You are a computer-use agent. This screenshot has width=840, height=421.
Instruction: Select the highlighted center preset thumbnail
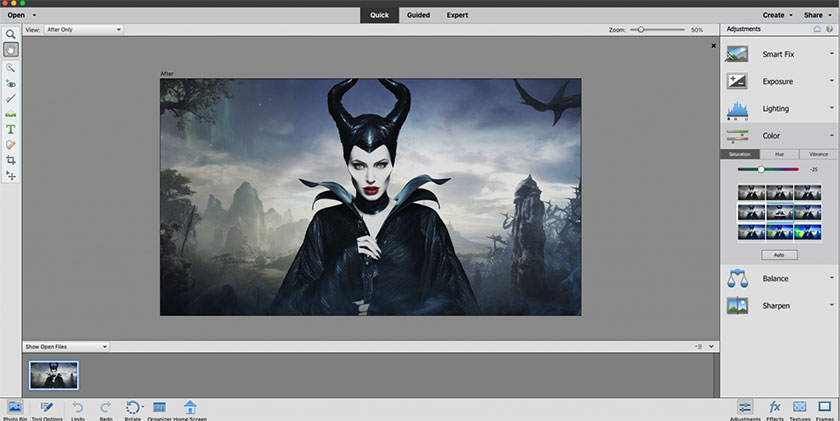[x=779, y=212]
